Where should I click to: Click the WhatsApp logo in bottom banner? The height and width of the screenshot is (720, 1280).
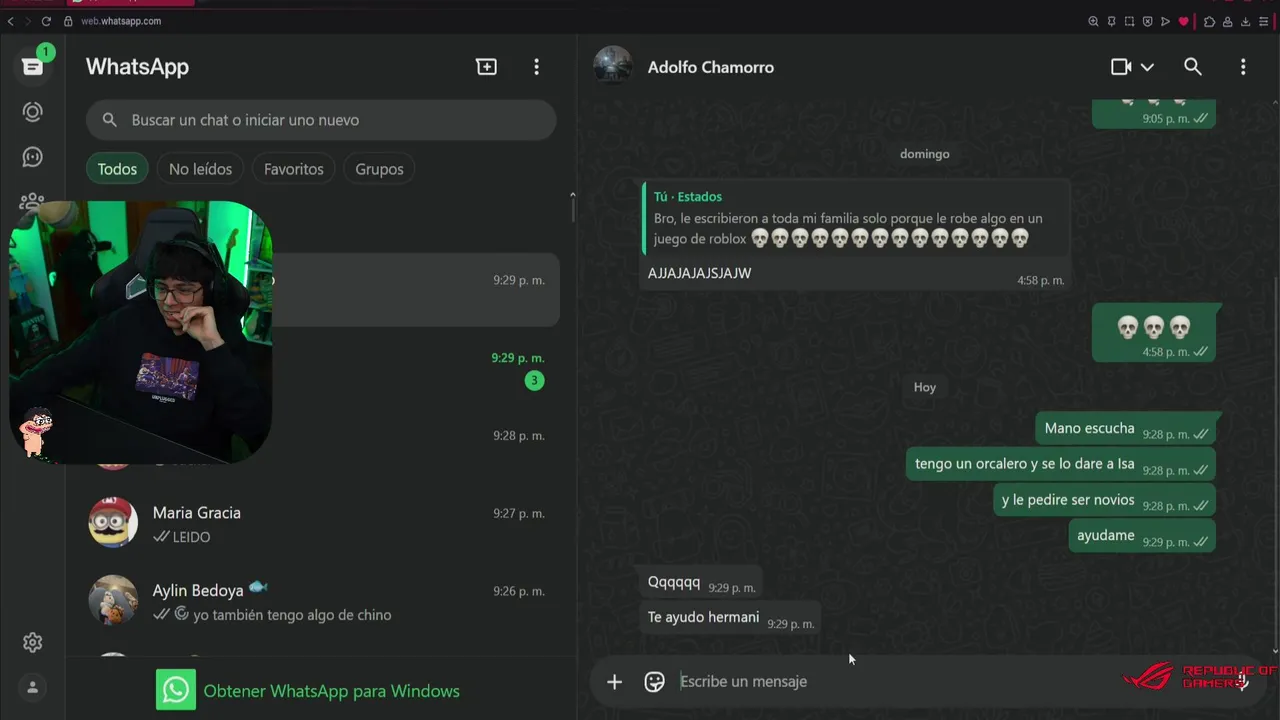[176, 690]
